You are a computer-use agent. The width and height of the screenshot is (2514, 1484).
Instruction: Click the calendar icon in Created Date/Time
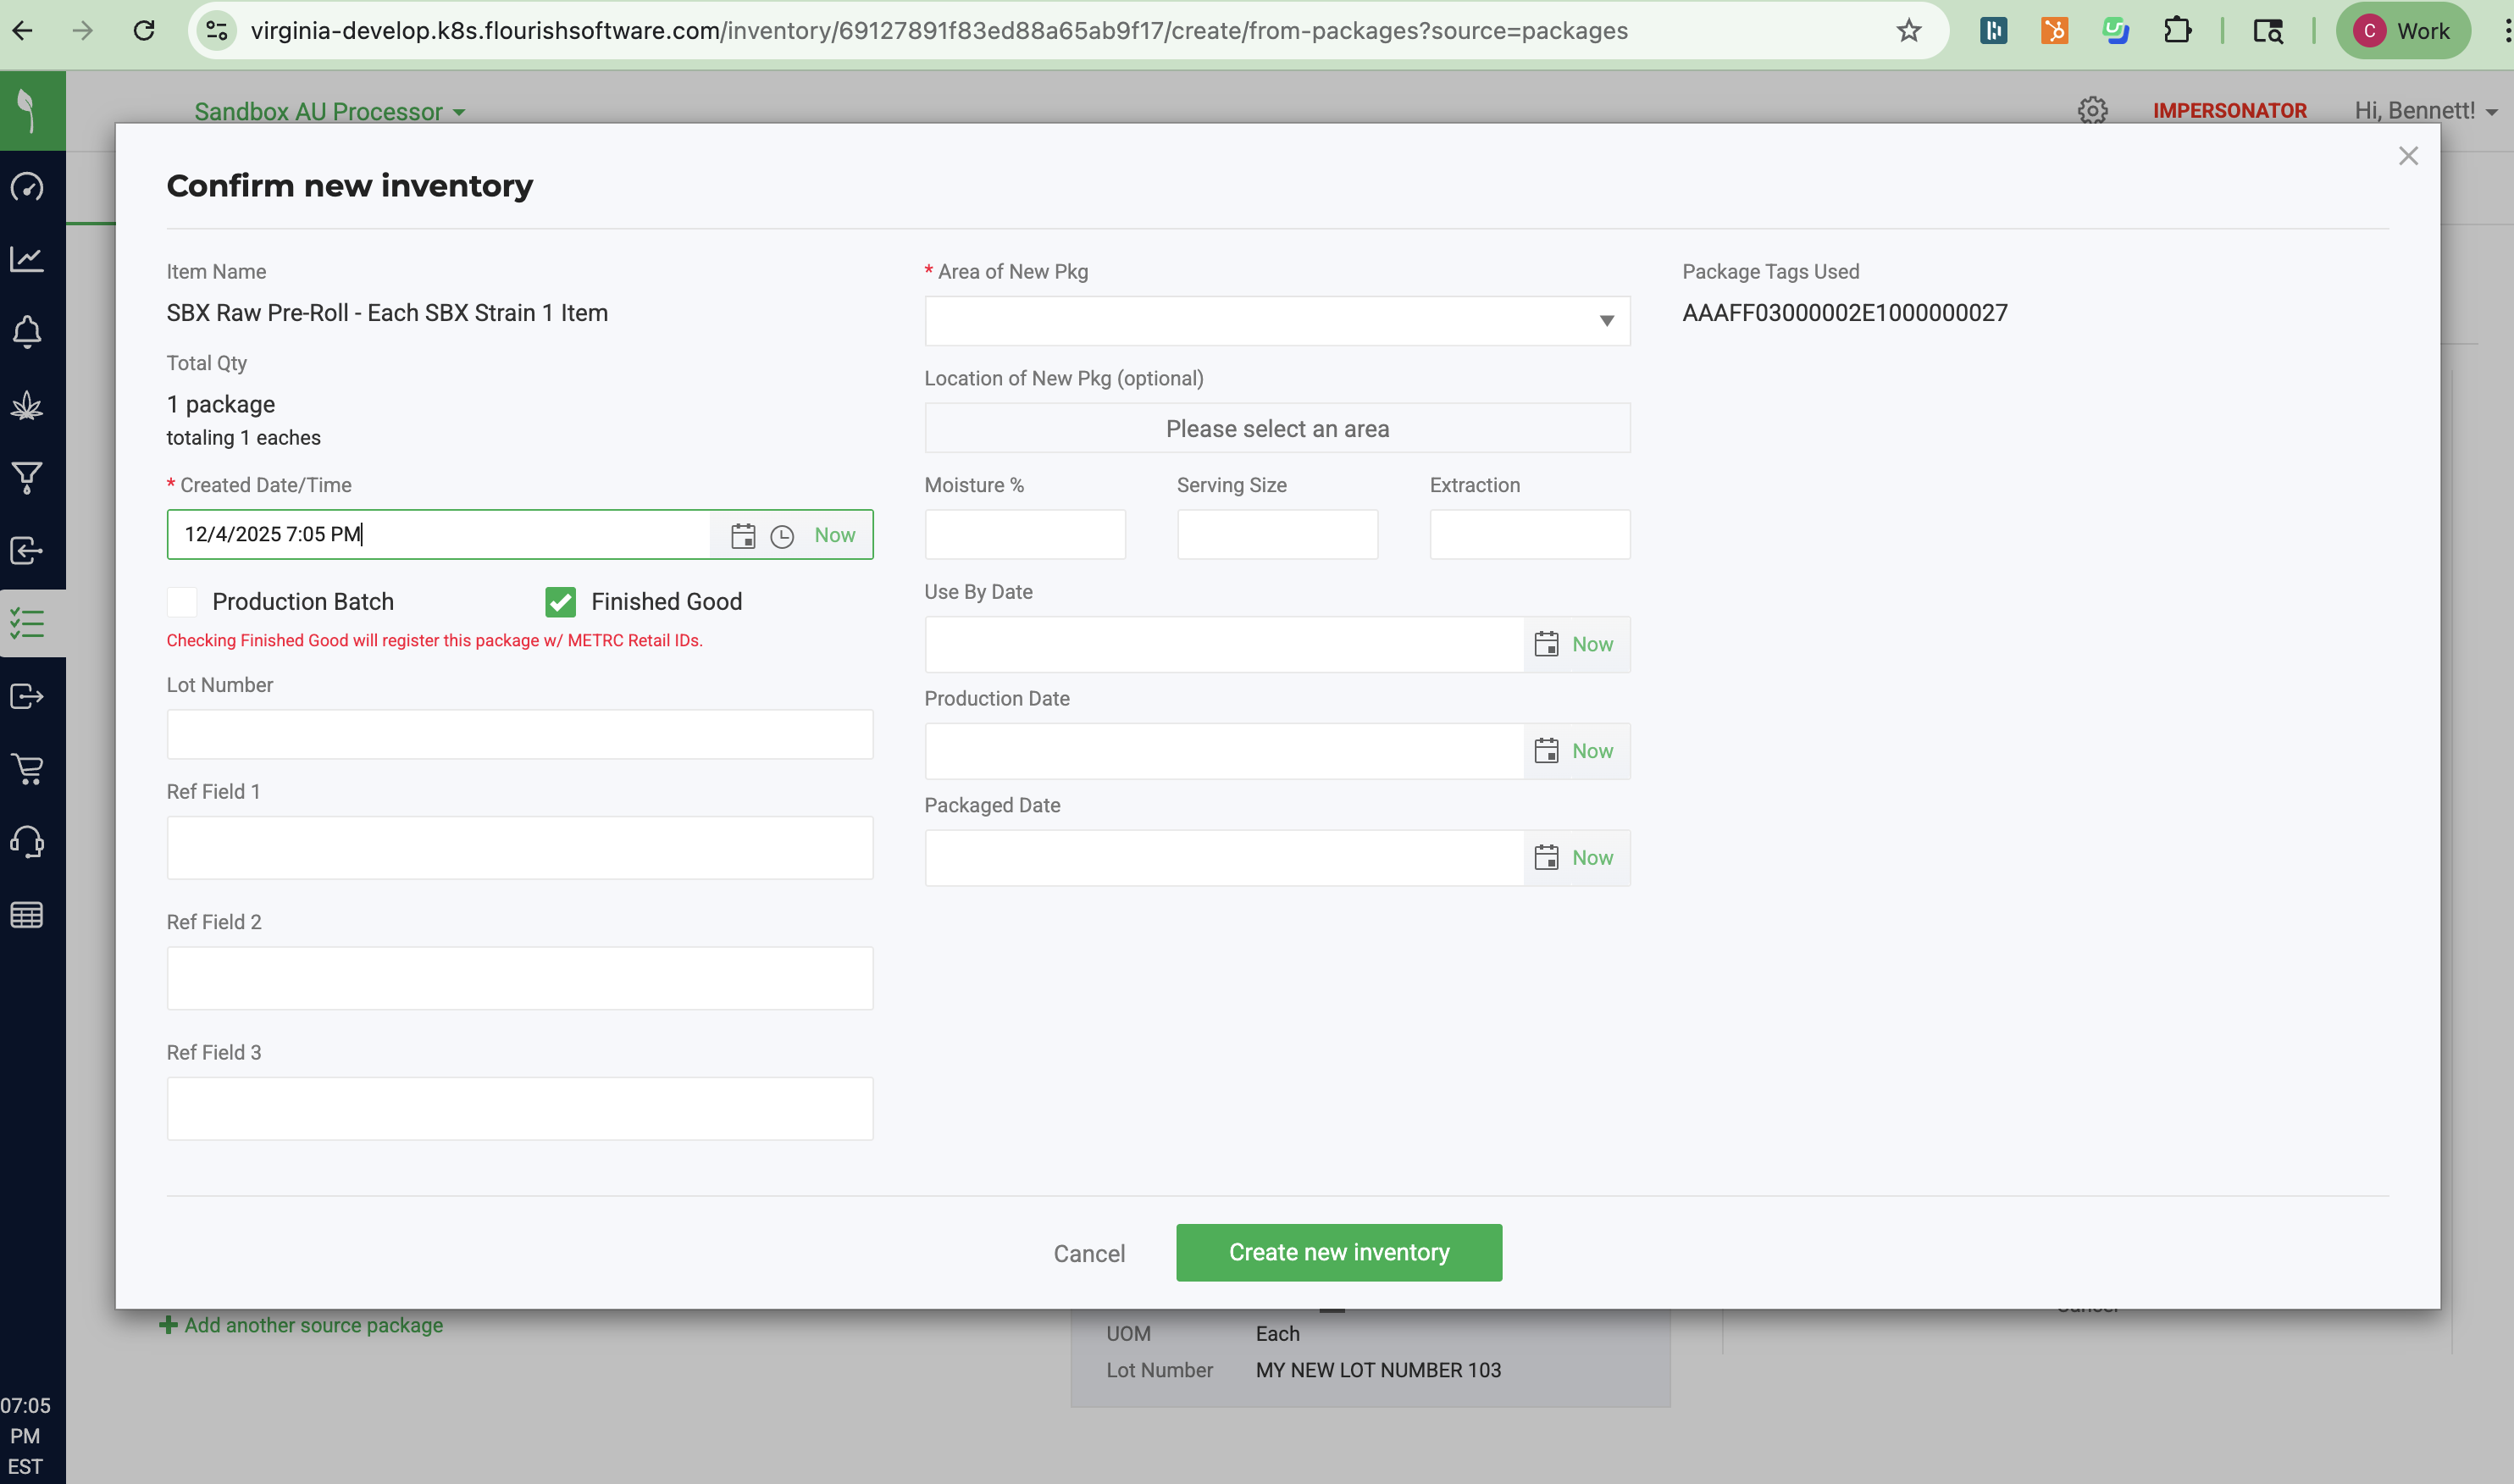(x=742, y=535)
